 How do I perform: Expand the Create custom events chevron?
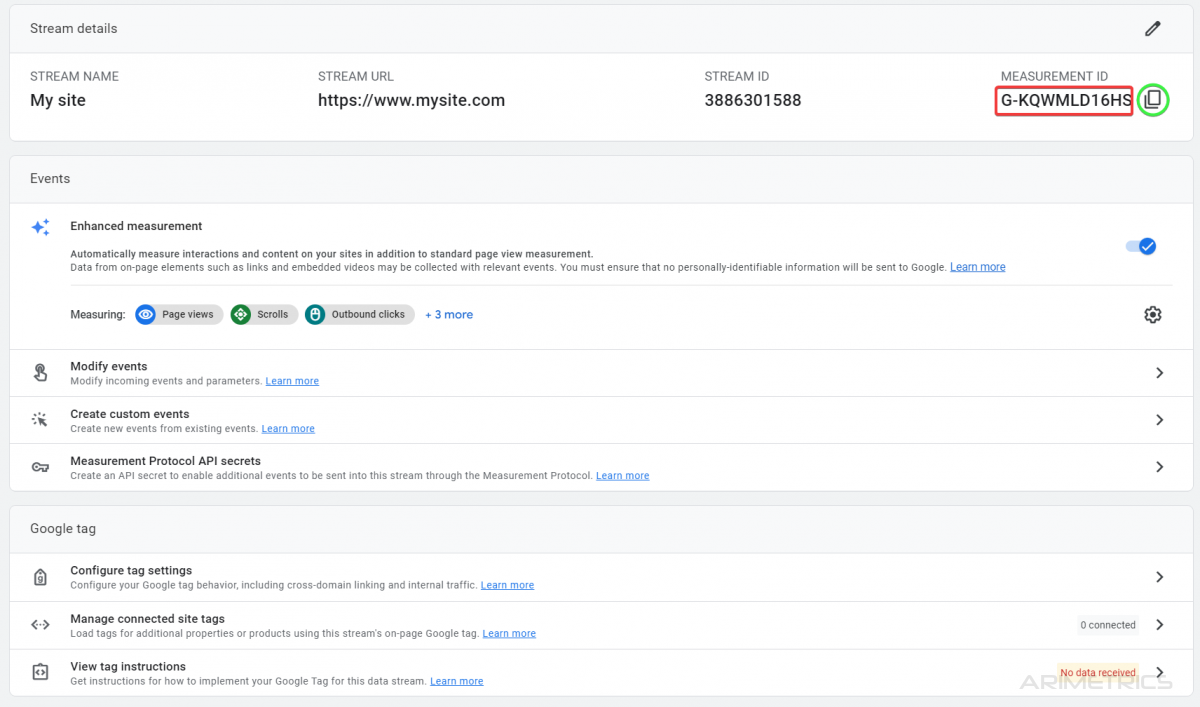[x=1159, y=420]
